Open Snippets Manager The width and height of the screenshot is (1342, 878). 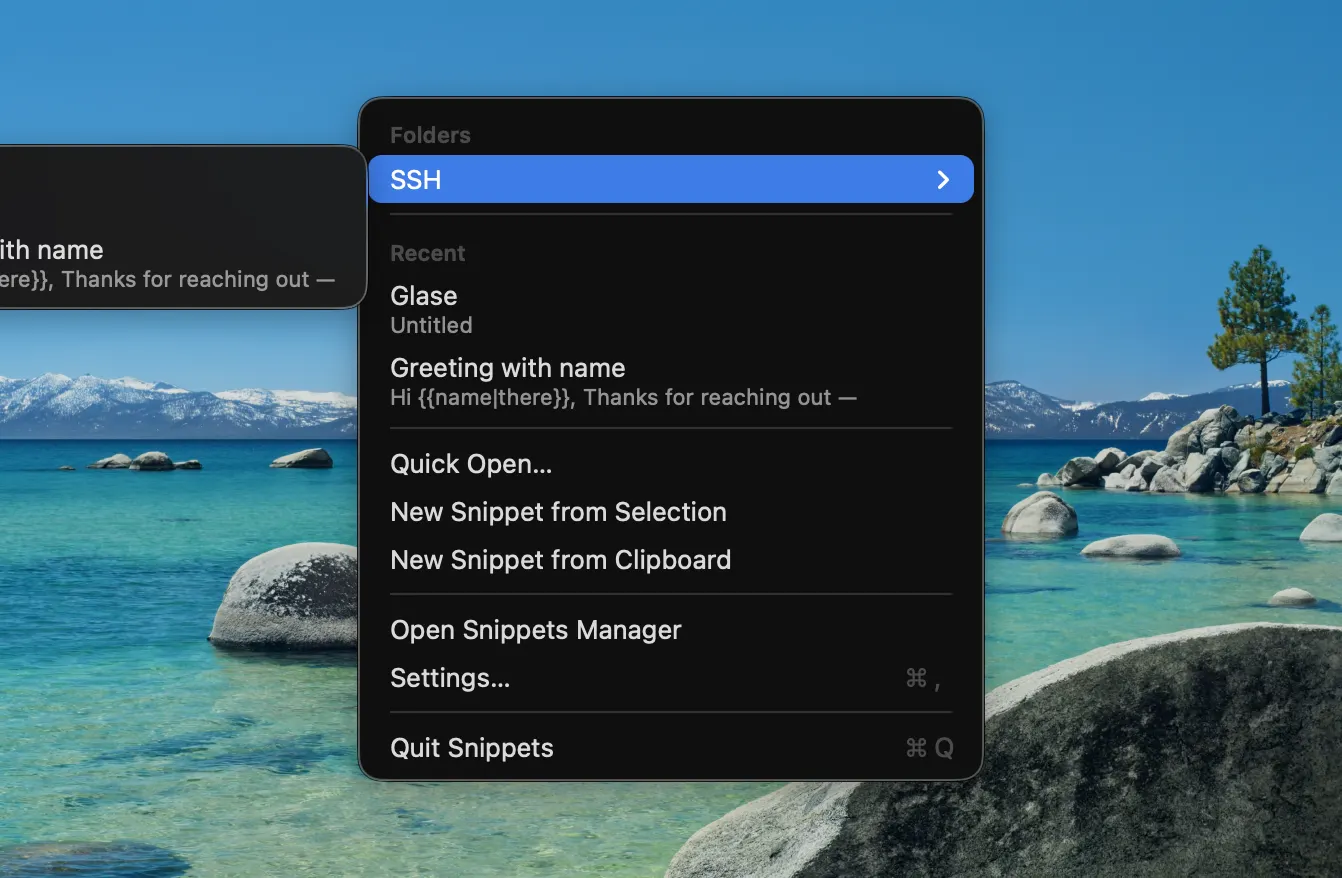click(670, 630)
